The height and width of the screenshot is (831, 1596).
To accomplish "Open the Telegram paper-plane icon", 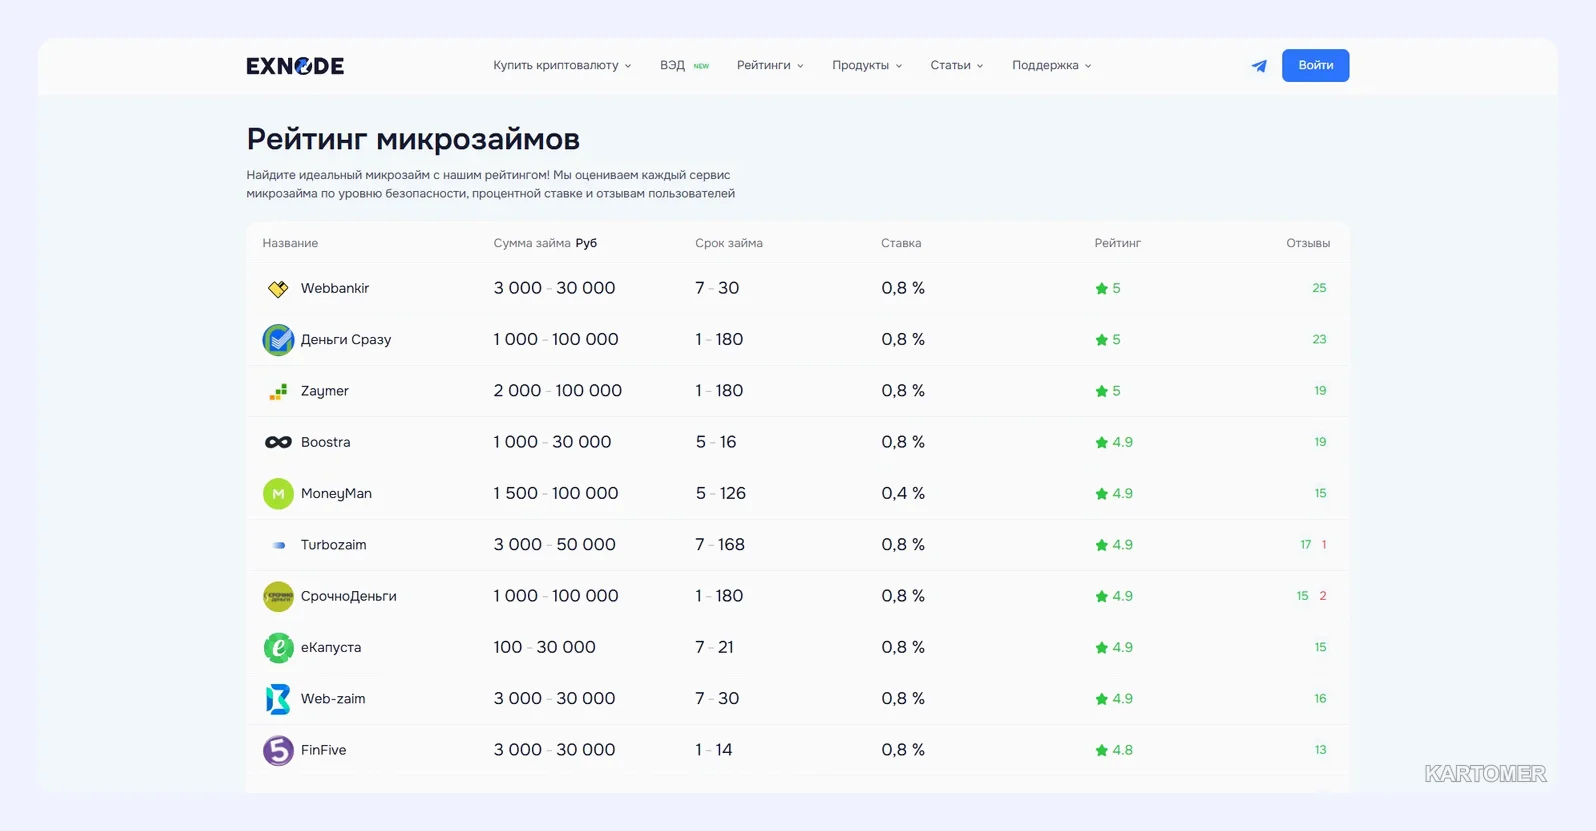I will (x=1259, y=66).
